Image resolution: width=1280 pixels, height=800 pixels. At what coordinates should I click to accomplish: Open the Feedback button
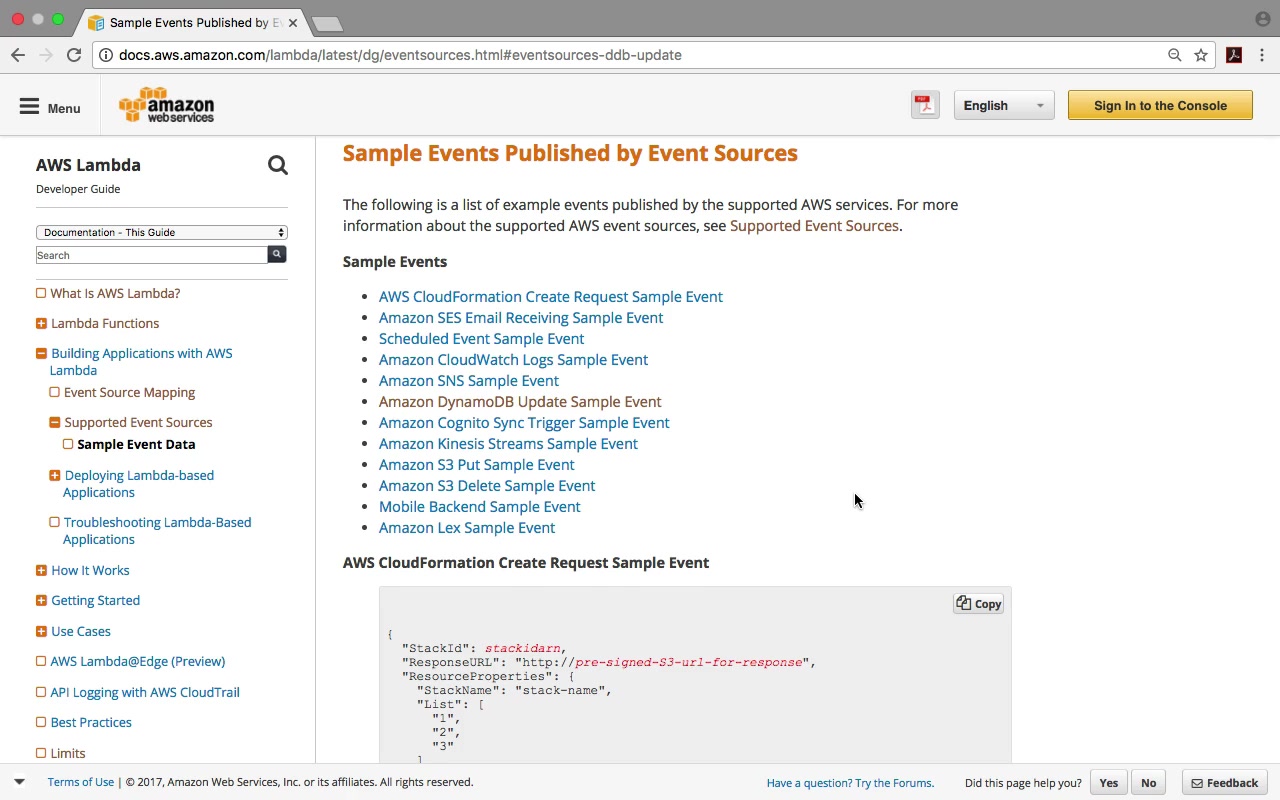[x=1224, y=783]
